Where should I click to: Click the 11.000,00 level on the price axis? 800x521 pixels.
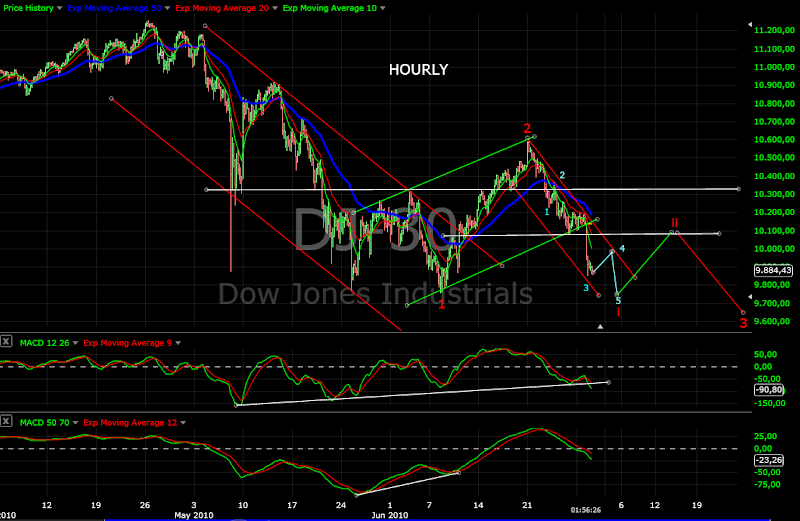tap(774, 67)
